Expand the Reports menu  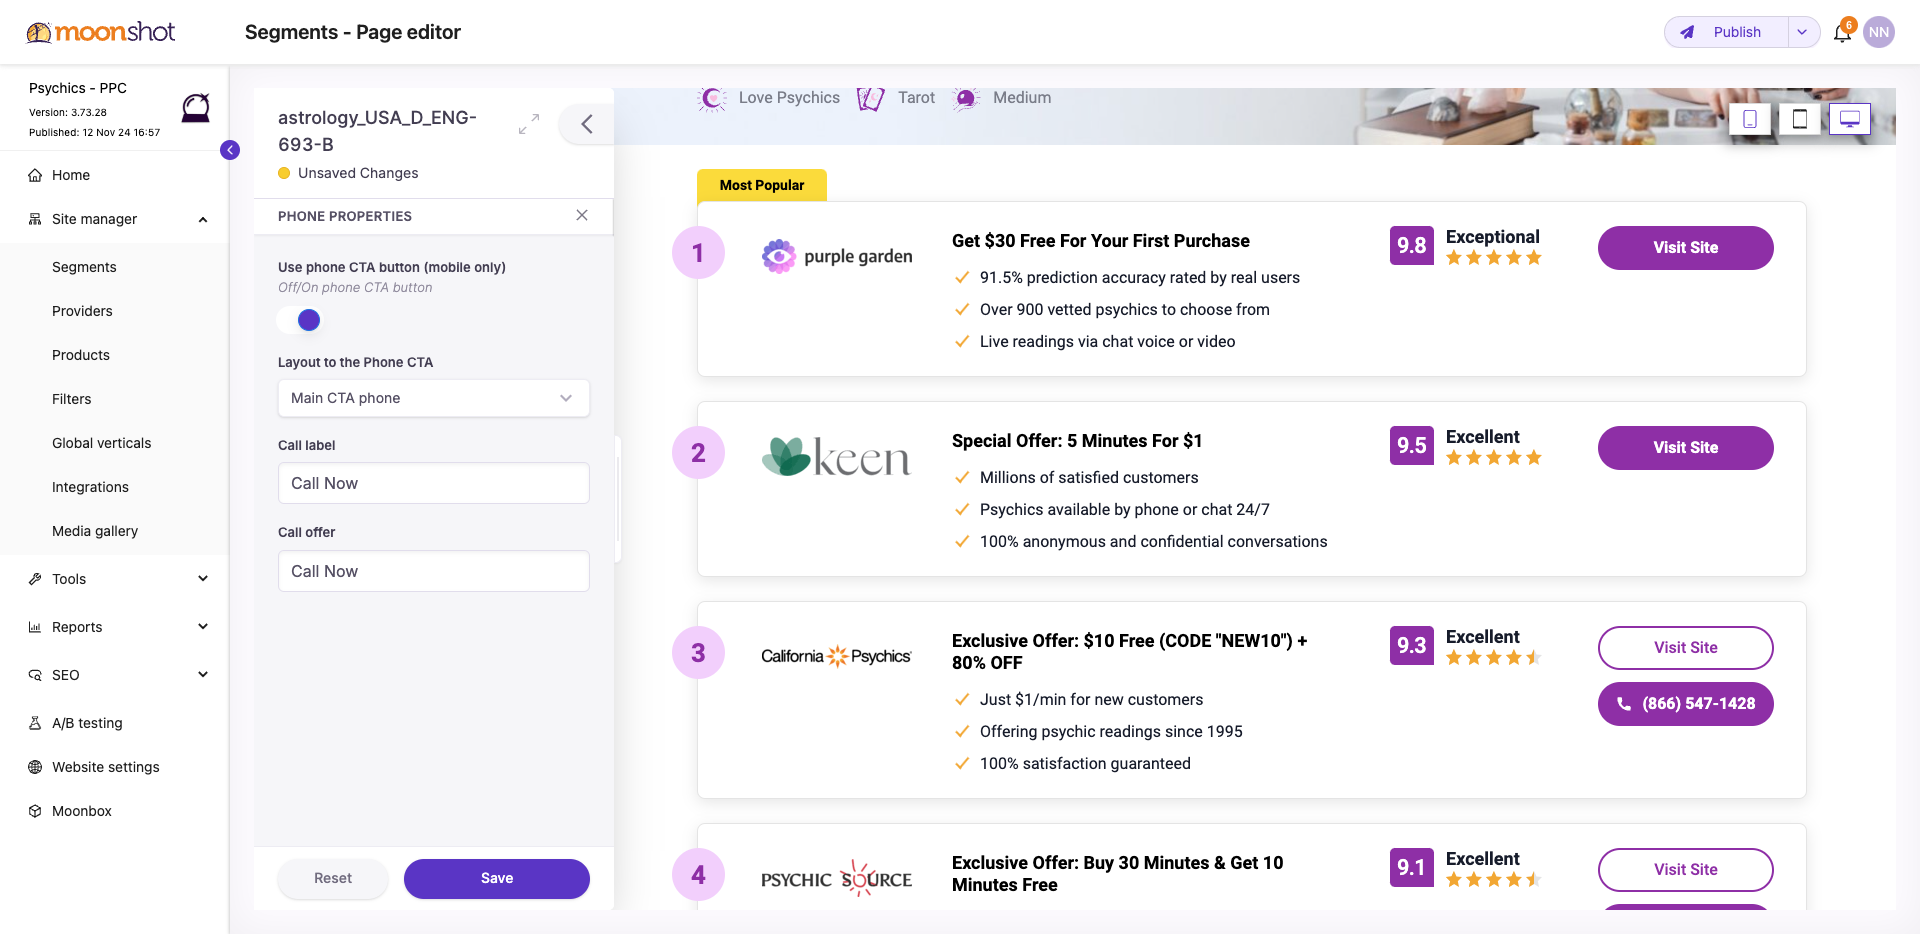[203, 627]
